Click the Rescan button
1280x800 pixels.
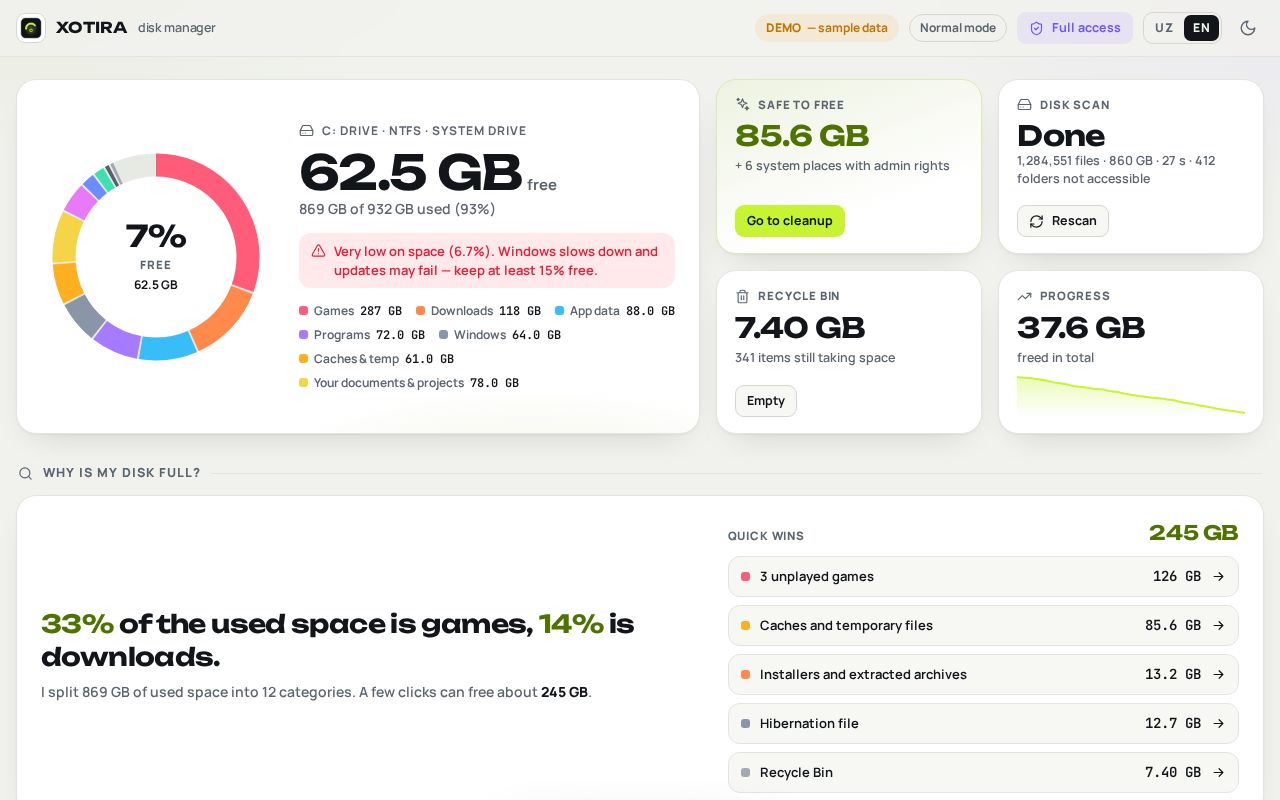1063,221
